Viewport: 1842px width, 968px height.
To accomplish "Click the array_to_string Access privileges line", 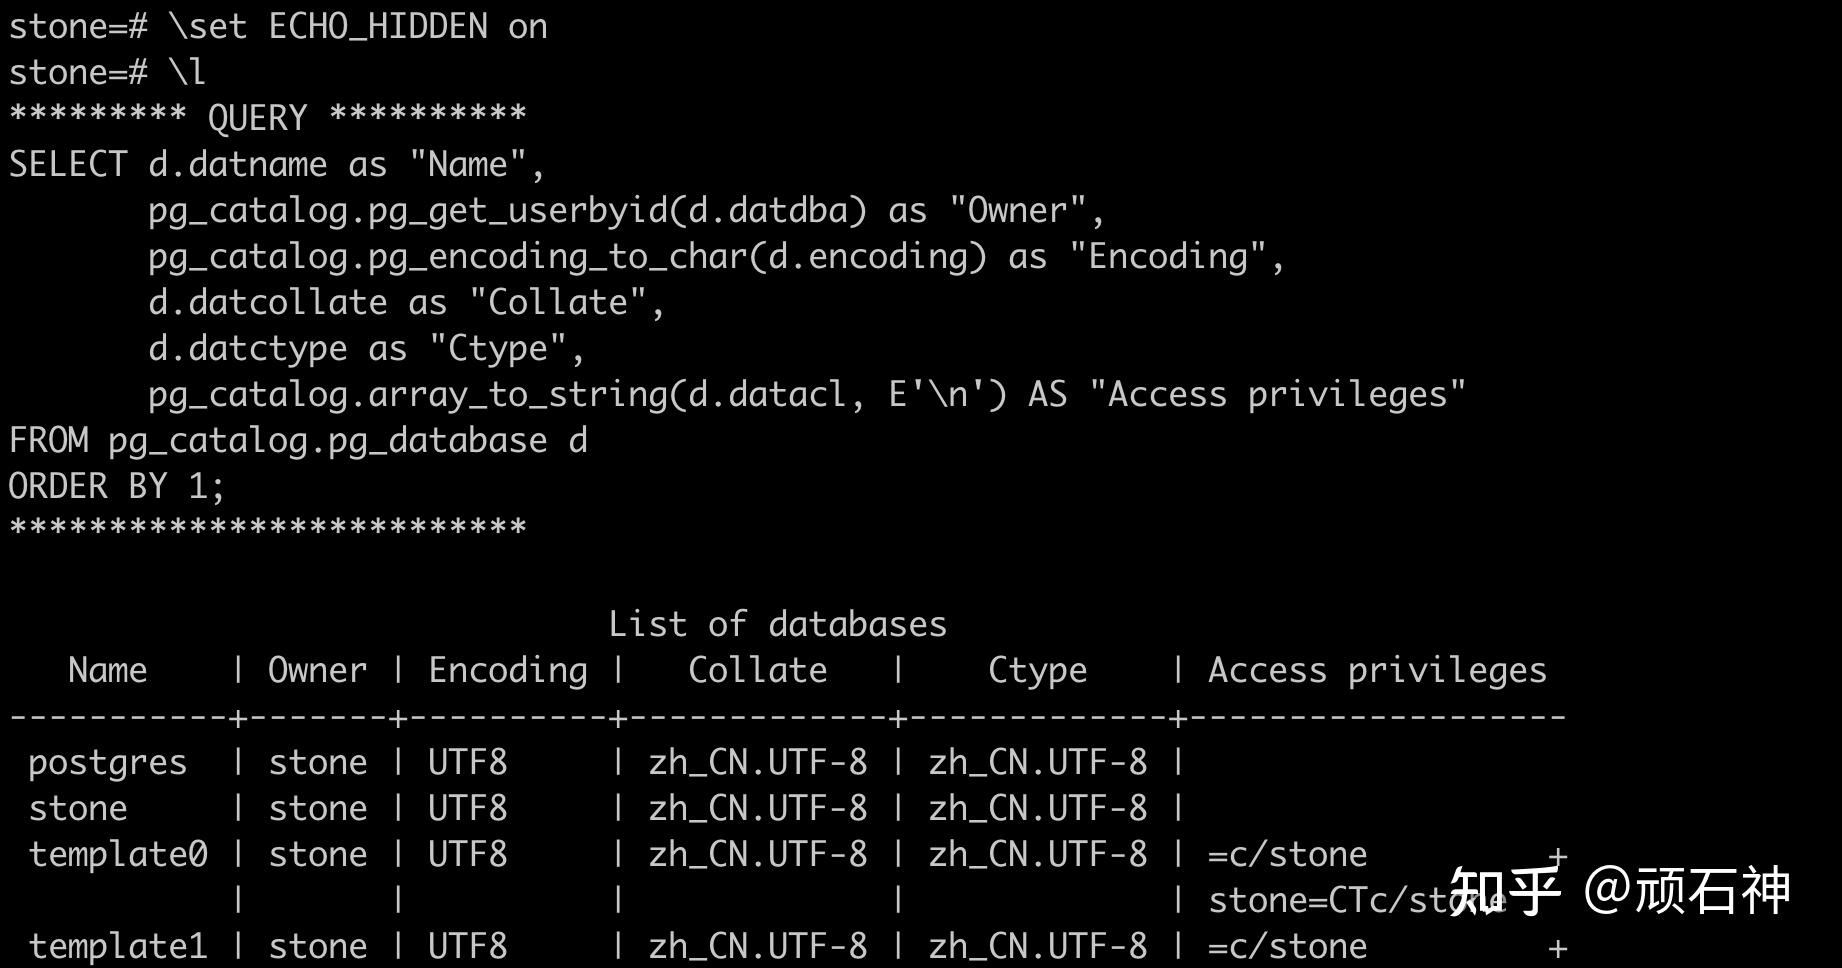I will click(807, 395).
